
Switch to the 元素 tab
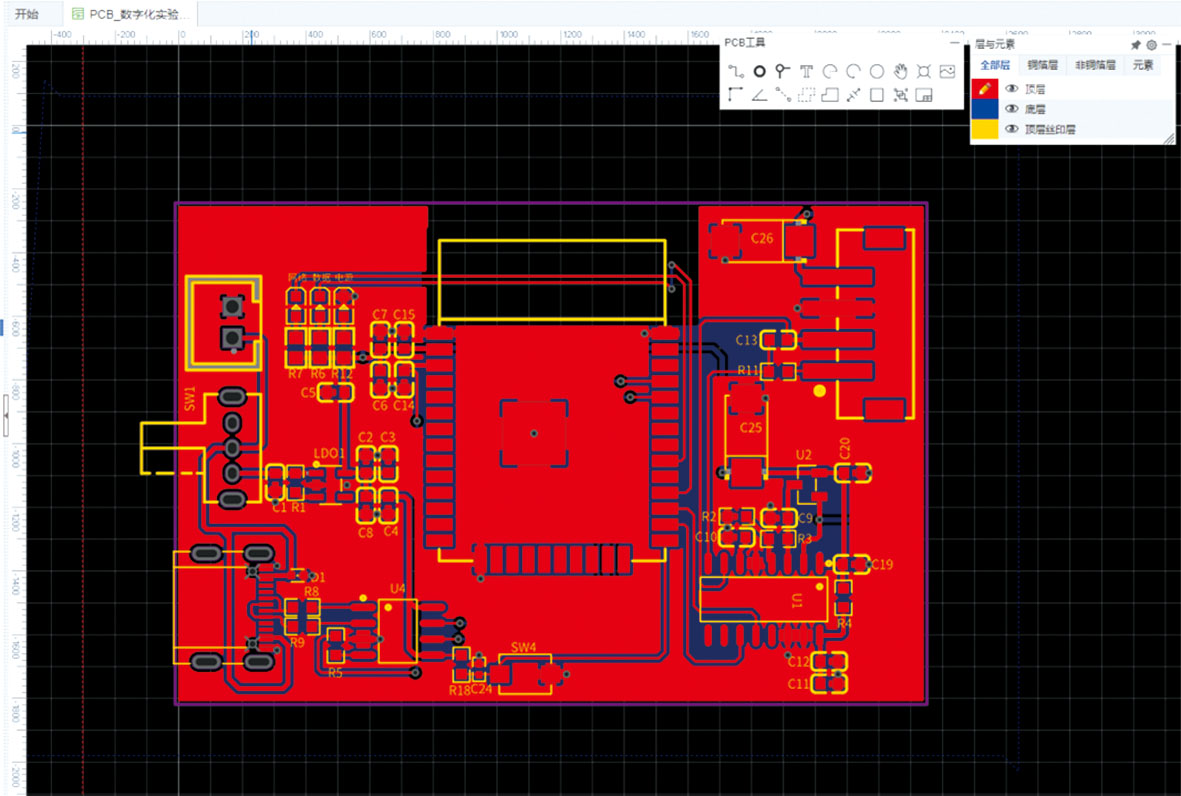pos(1142,65)
